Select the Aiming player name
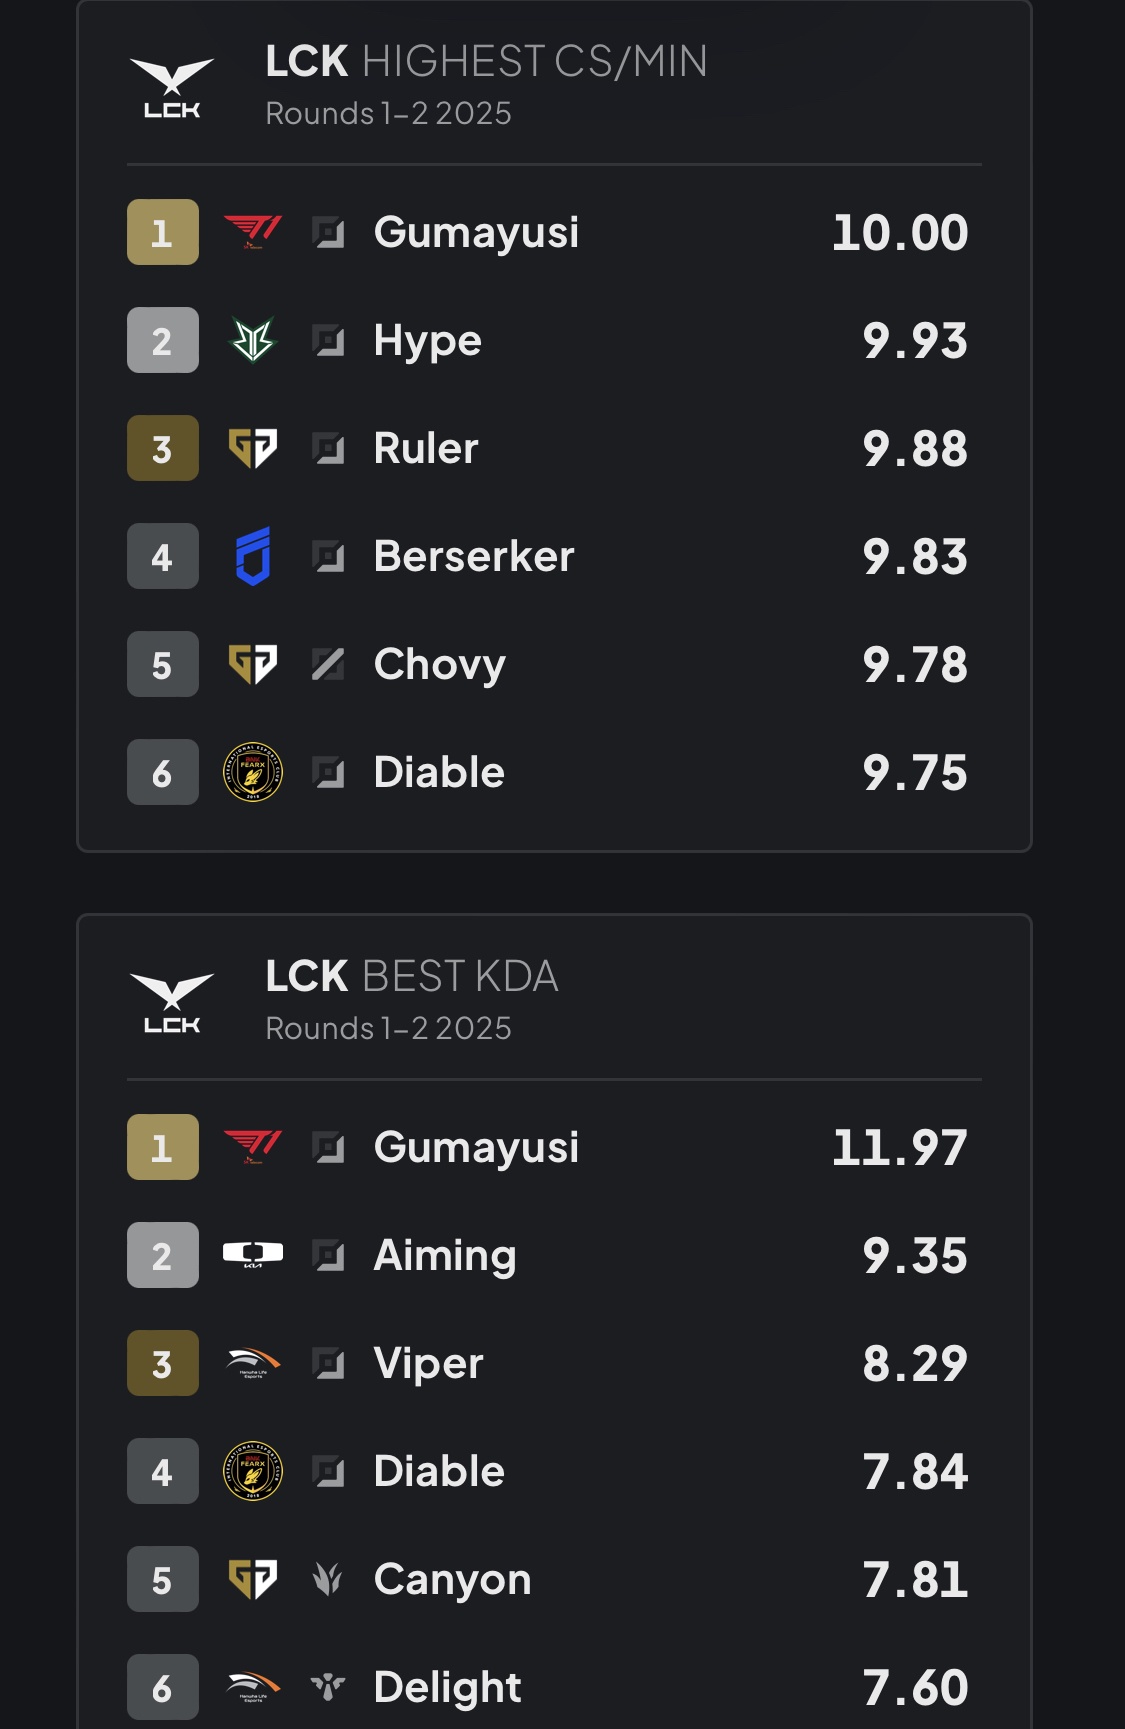Image resolution: width=1125 pixels, height=1729 pixels. coord(444,1255)
